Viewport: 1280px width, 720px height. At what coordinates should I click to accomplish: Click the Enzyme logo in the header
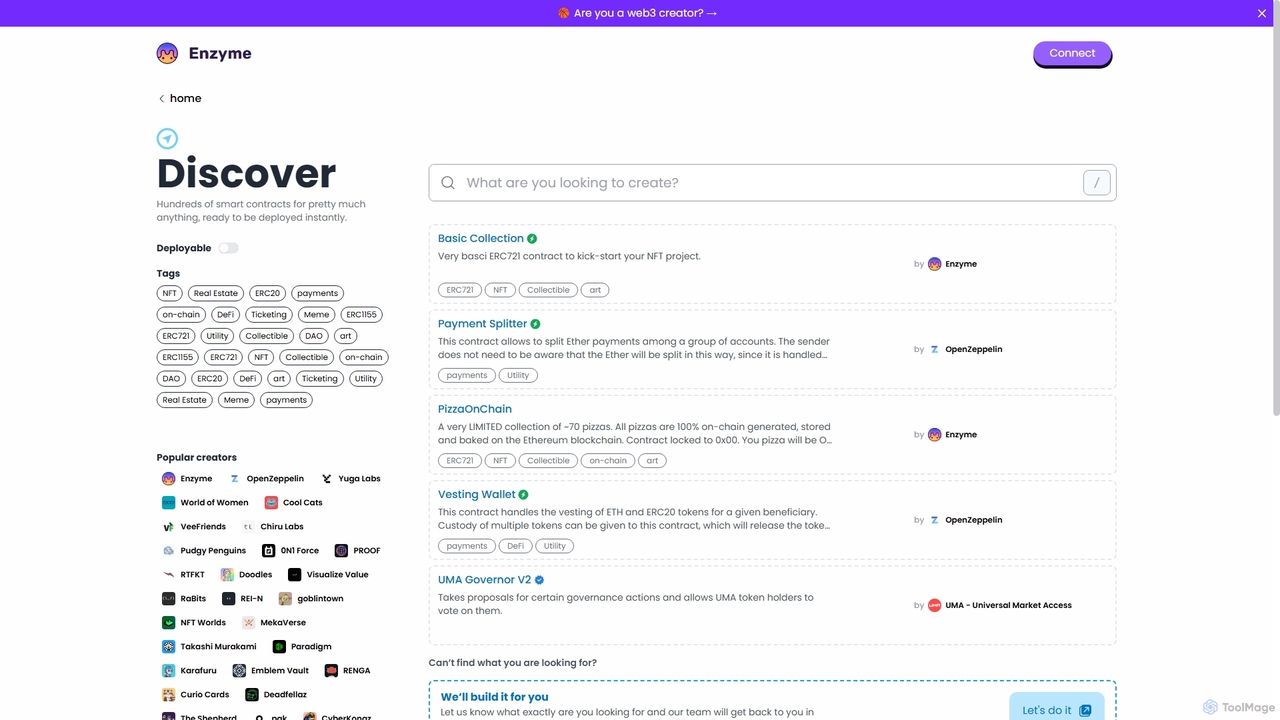(167, 53)
